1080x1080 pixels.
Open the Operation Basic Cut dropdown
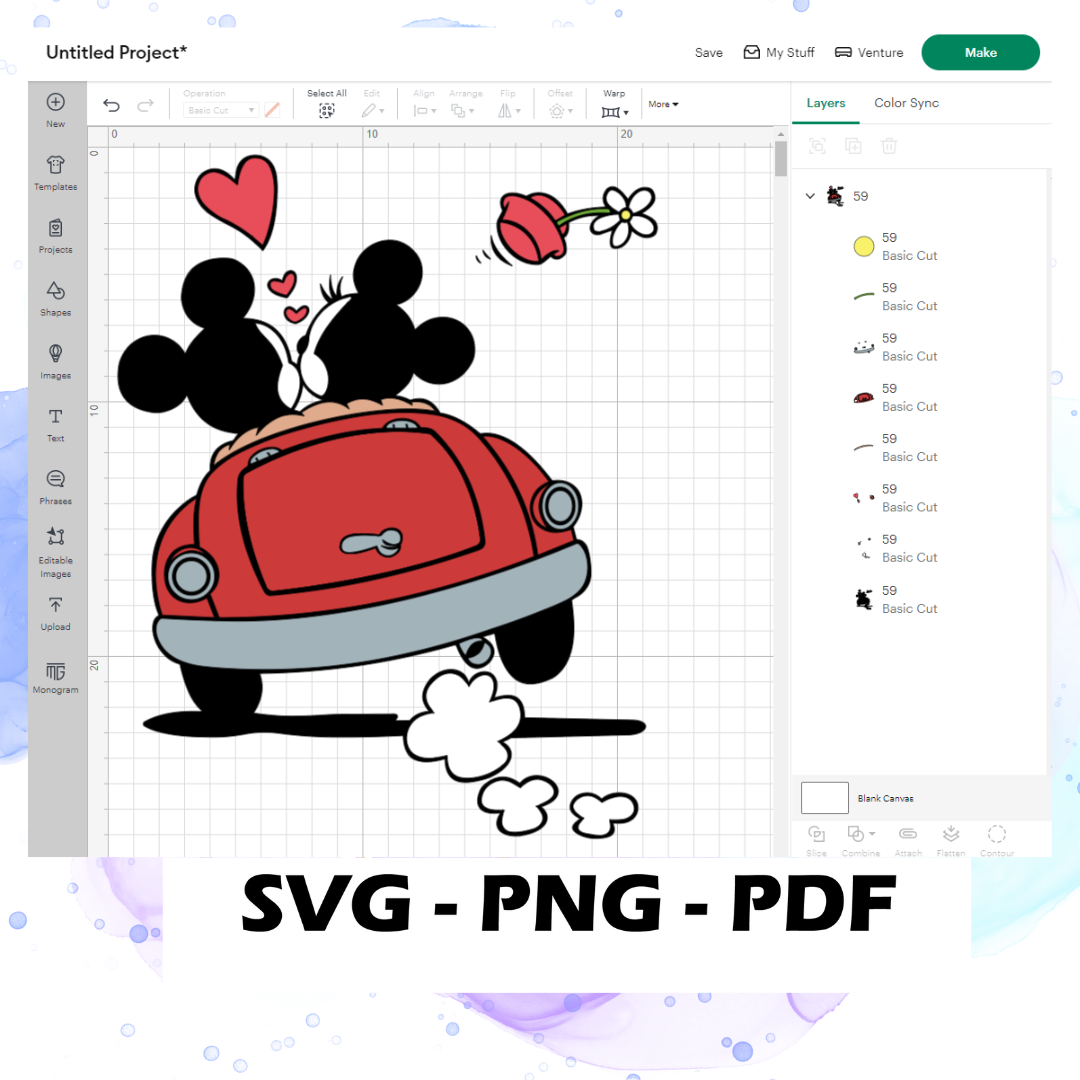(x=221, y=110)
